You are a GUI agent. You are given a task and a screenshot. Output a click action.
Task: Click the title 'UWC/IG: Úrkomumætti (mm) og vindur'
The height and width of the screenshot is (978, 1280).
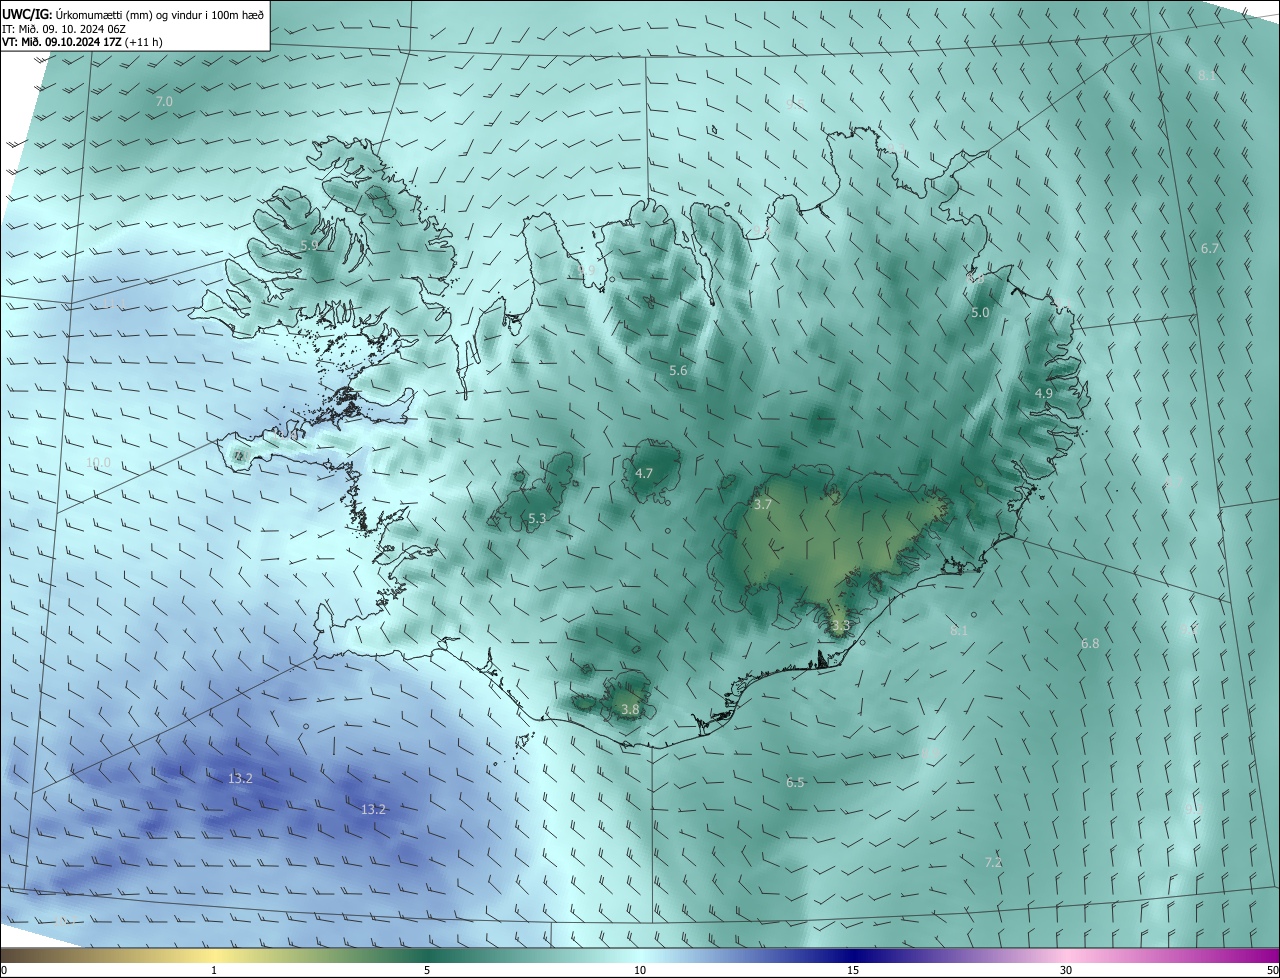tap(134, 14)
